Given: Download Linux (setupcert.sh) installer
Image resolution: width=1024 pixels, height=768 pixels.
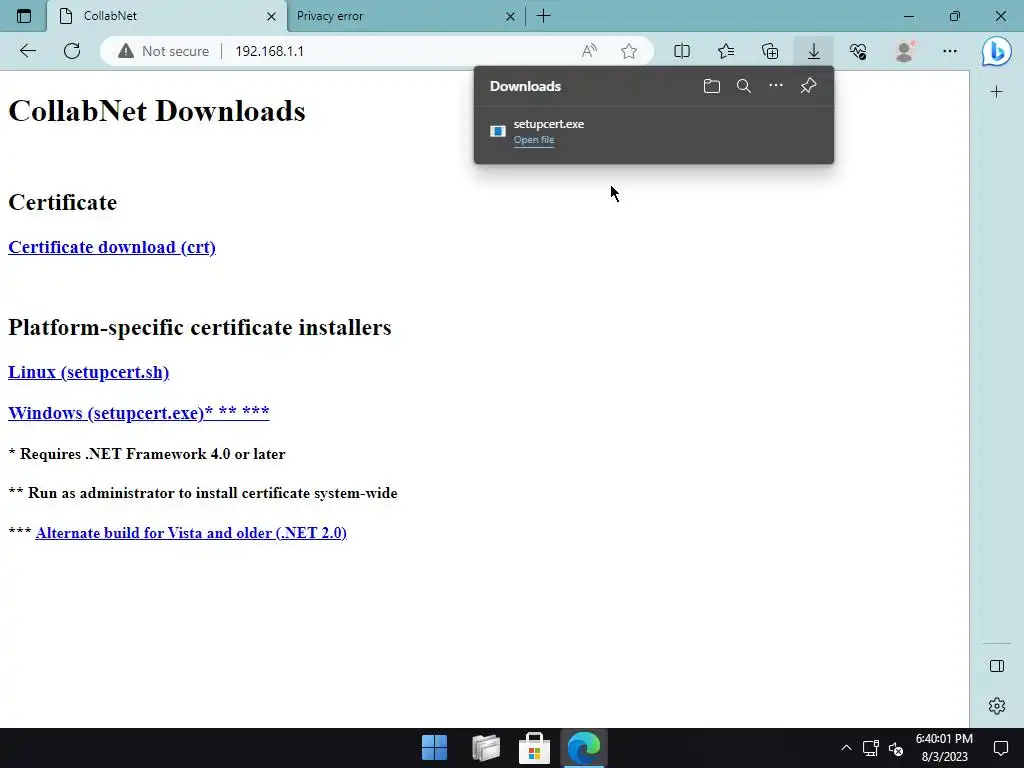Looking at the screenshot, I should click(88, 372).
